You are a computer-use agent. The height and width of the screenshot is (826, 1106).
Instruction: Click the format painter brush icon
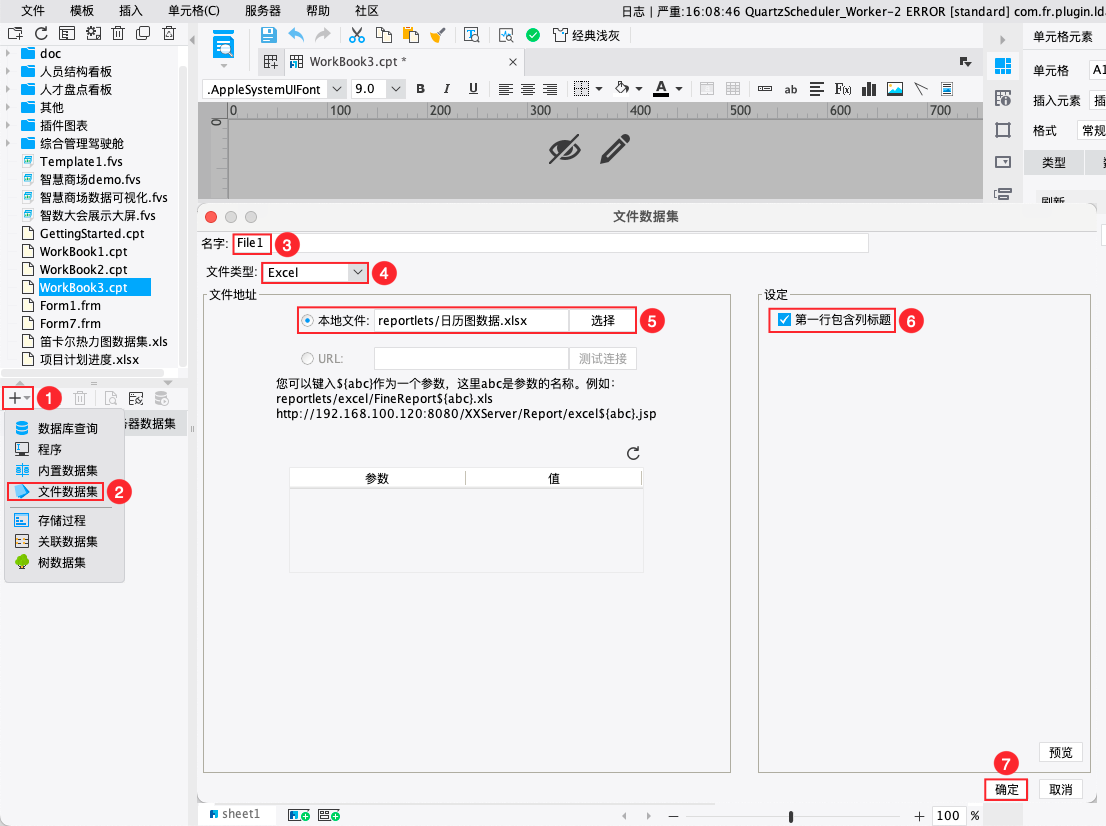[x=437, y=35]
